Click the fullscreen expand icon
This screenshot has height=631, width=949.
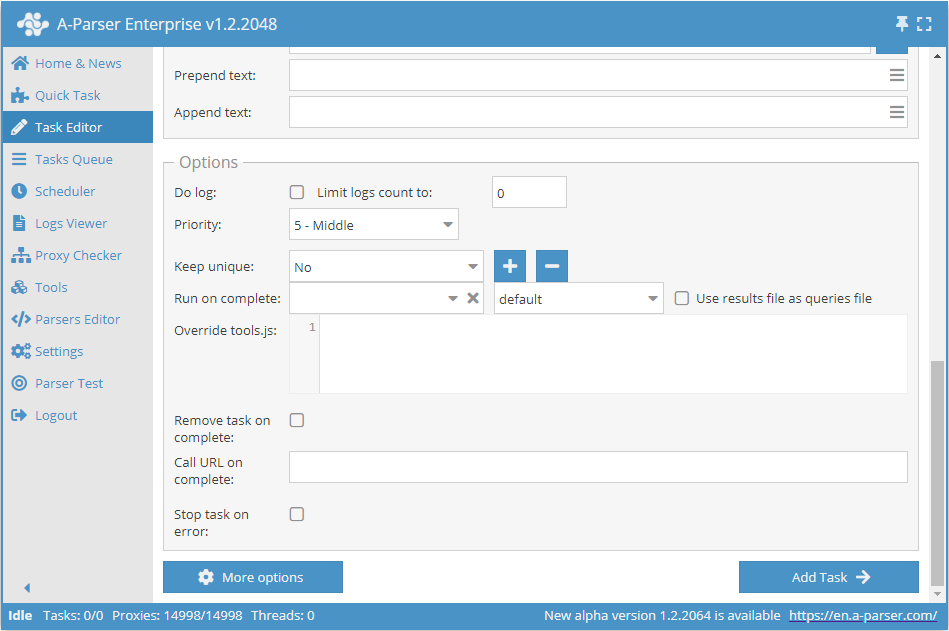coord(923,23)
